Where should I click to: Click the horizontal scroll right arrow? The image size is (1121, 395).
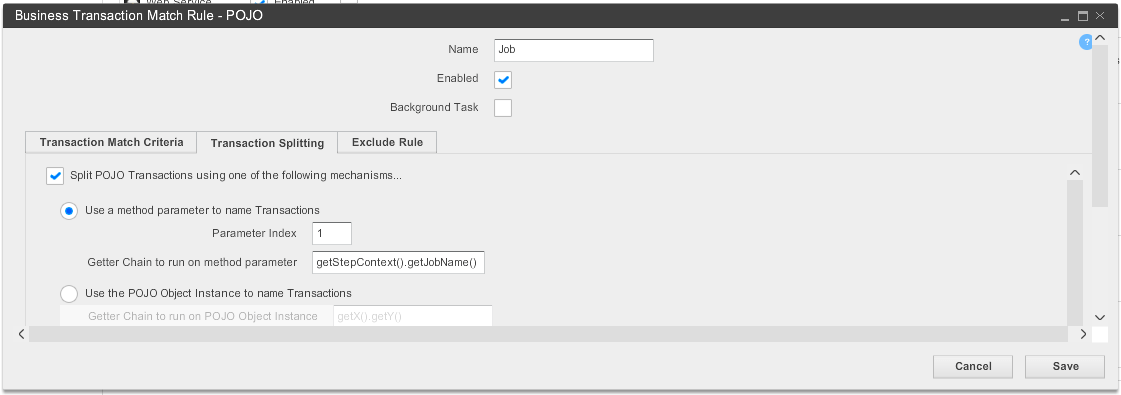pyautogui.click(x=1084, y=334)
